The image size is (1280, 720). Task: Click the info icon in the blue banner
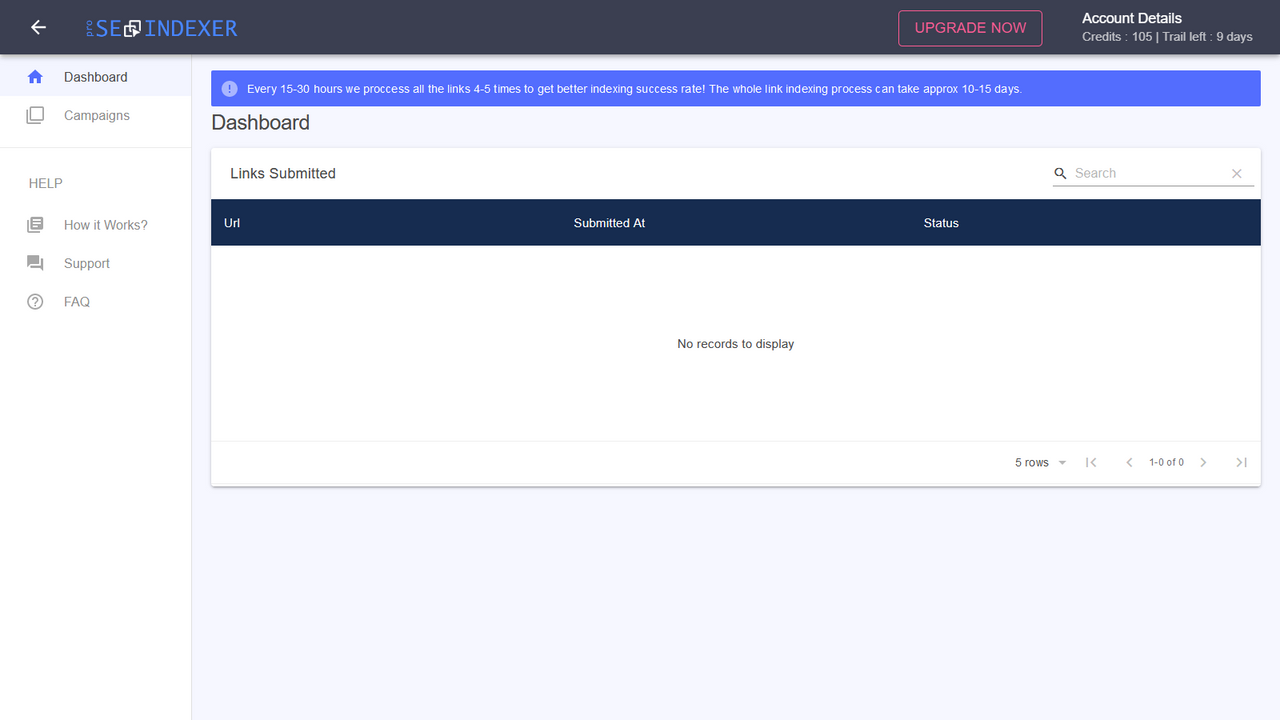[229, 88]
